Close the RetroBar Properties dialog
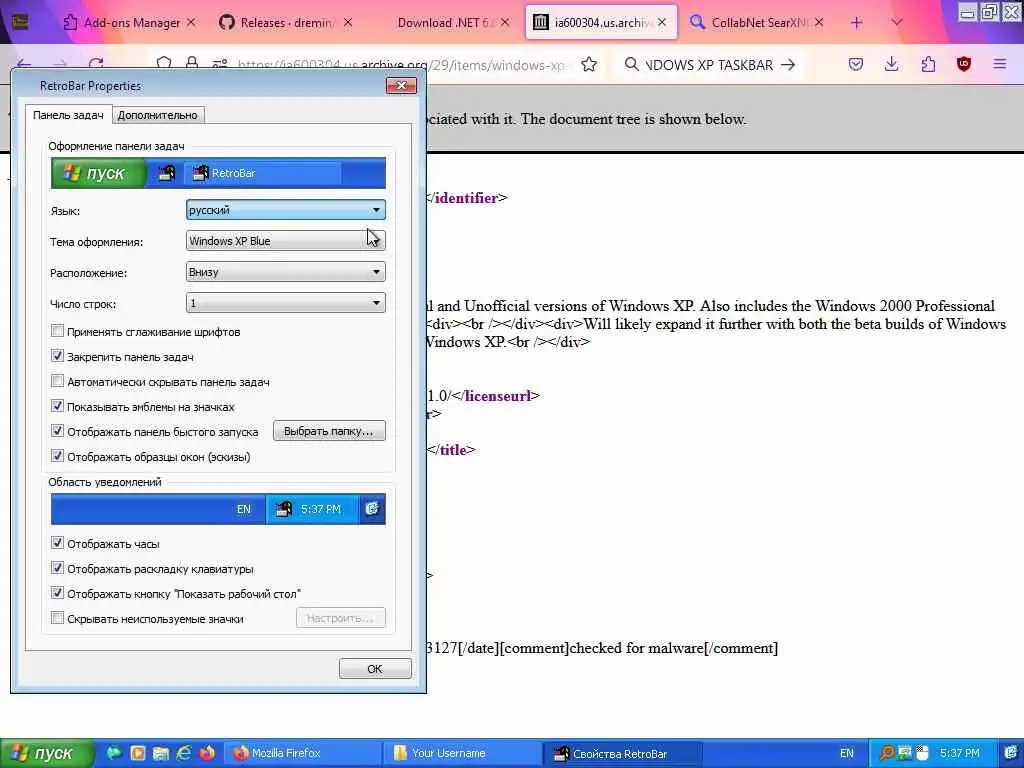This screenshot has width=1024, height=768. [401, 86]
